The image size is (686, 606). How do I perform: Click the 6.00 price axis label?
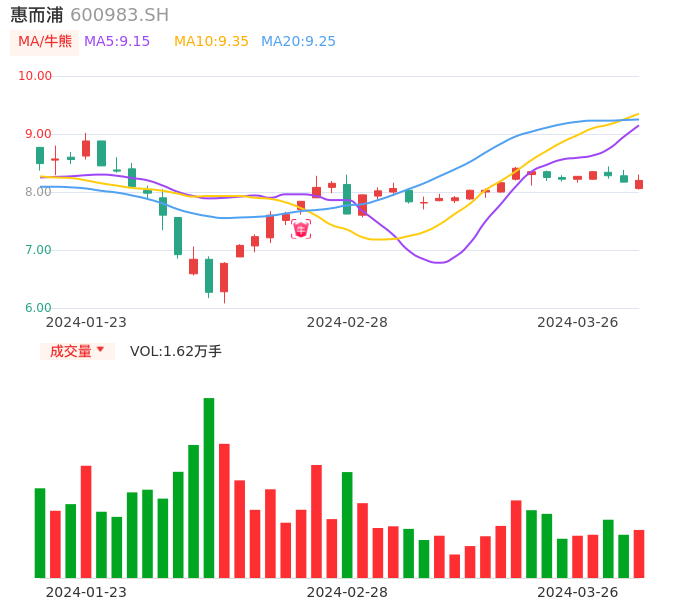[38, 308]
